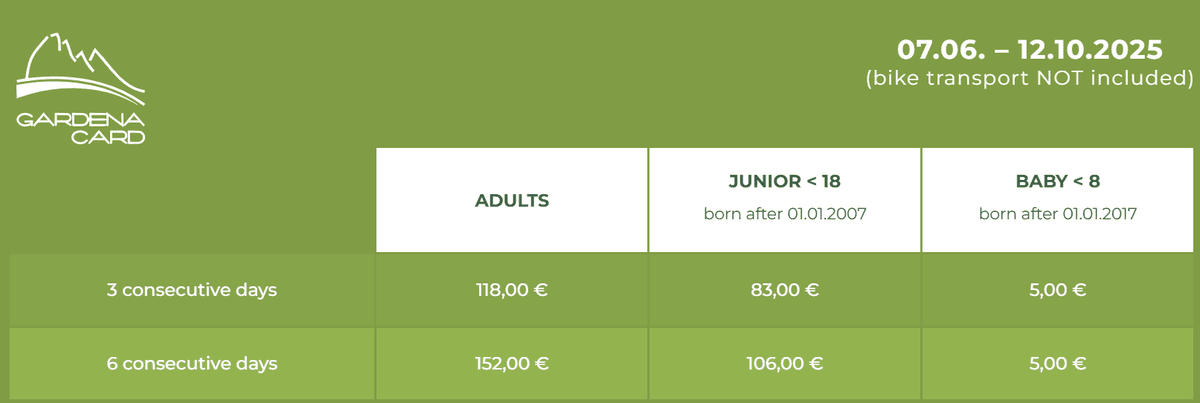Viewport: 1200px width, 403px height.
Task: Click the ADULTS column header
Action: (x=512, y=200)
